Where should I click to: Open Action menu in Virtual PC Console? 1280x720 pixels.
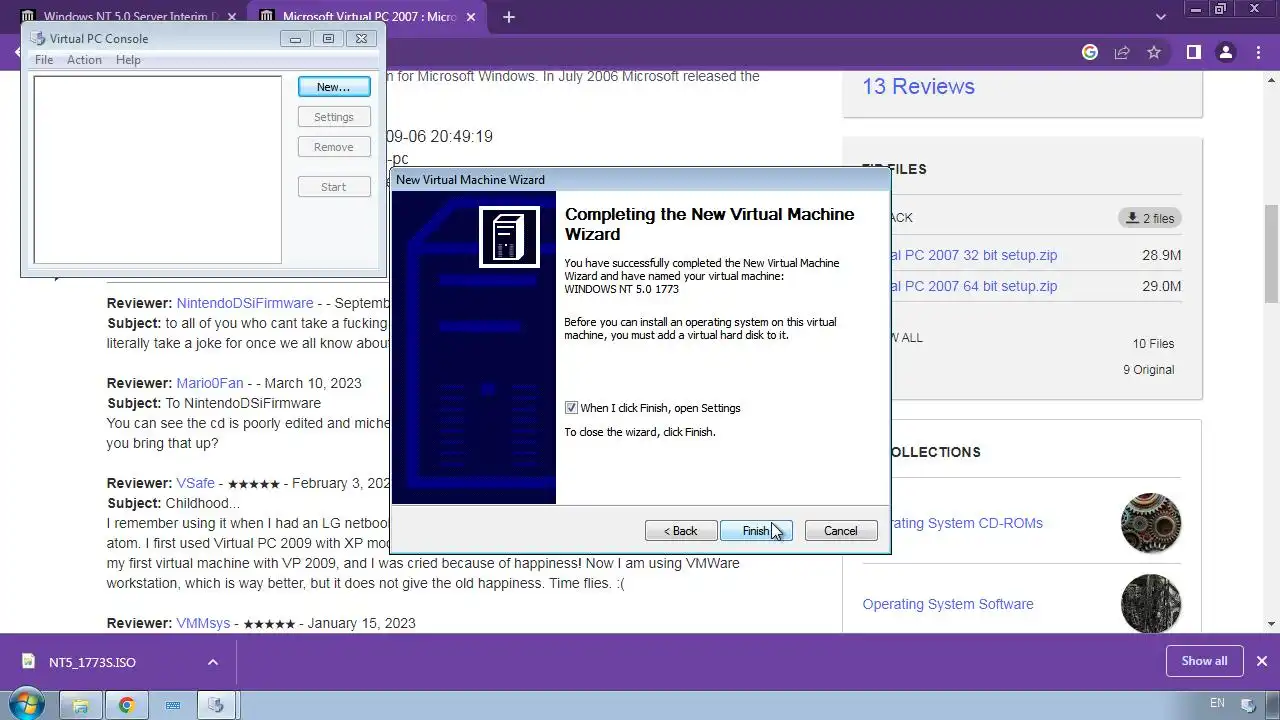(x=84, y=60)
